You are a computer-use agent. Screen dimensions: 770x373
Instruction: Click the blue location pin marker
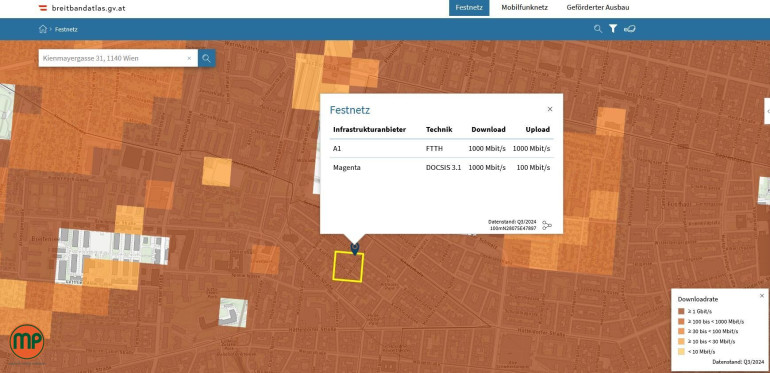click(x=355, y=248)
